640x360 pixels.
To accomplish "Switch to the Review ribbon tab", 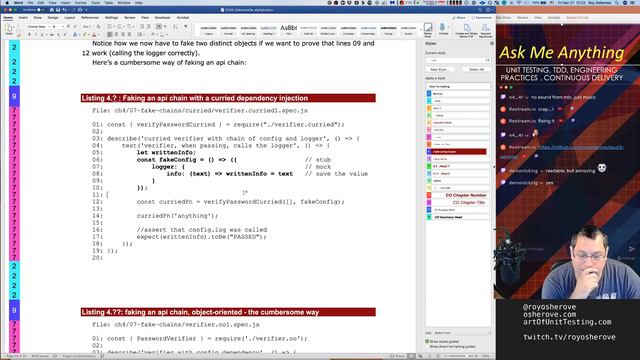I will point(130,18).
